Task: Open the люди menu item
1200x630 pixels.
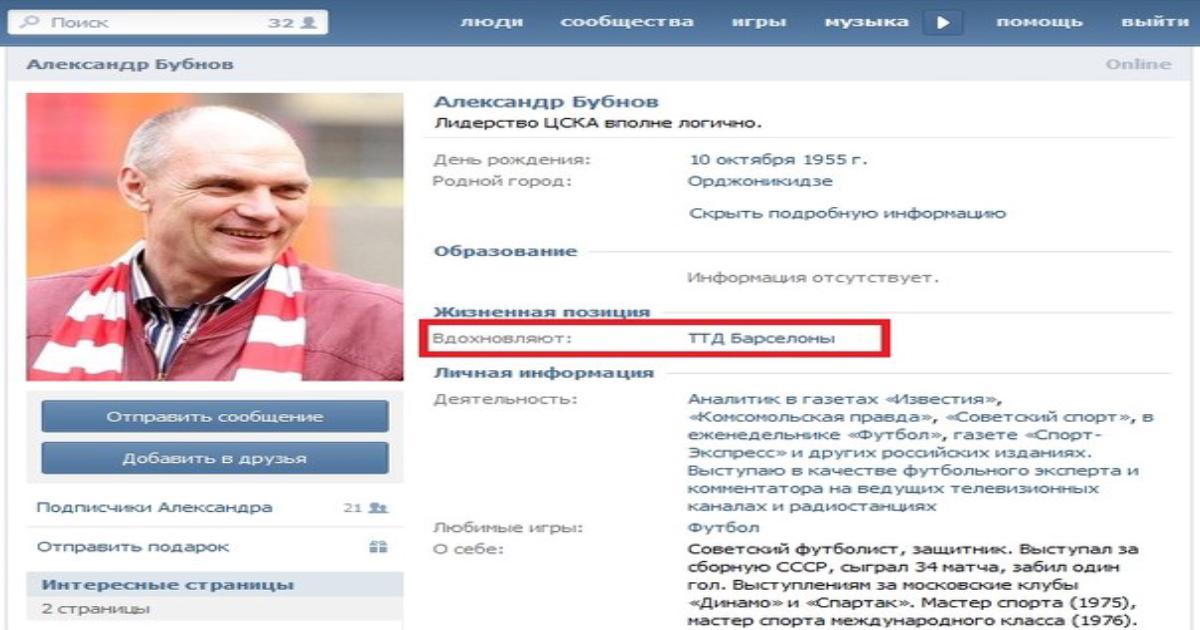Action: click(x=492, y=22)
